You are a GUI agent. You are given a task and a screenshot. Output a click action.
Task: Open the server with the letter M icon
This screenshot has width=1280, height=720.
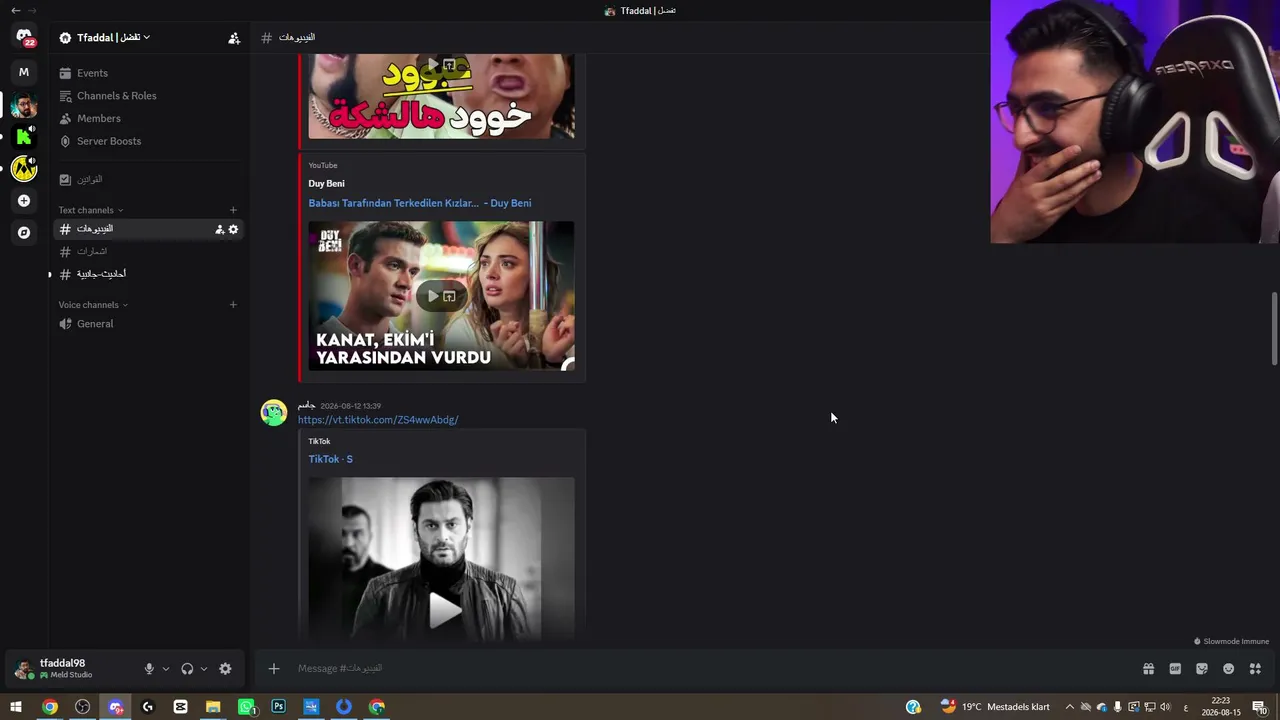point(24,72)
